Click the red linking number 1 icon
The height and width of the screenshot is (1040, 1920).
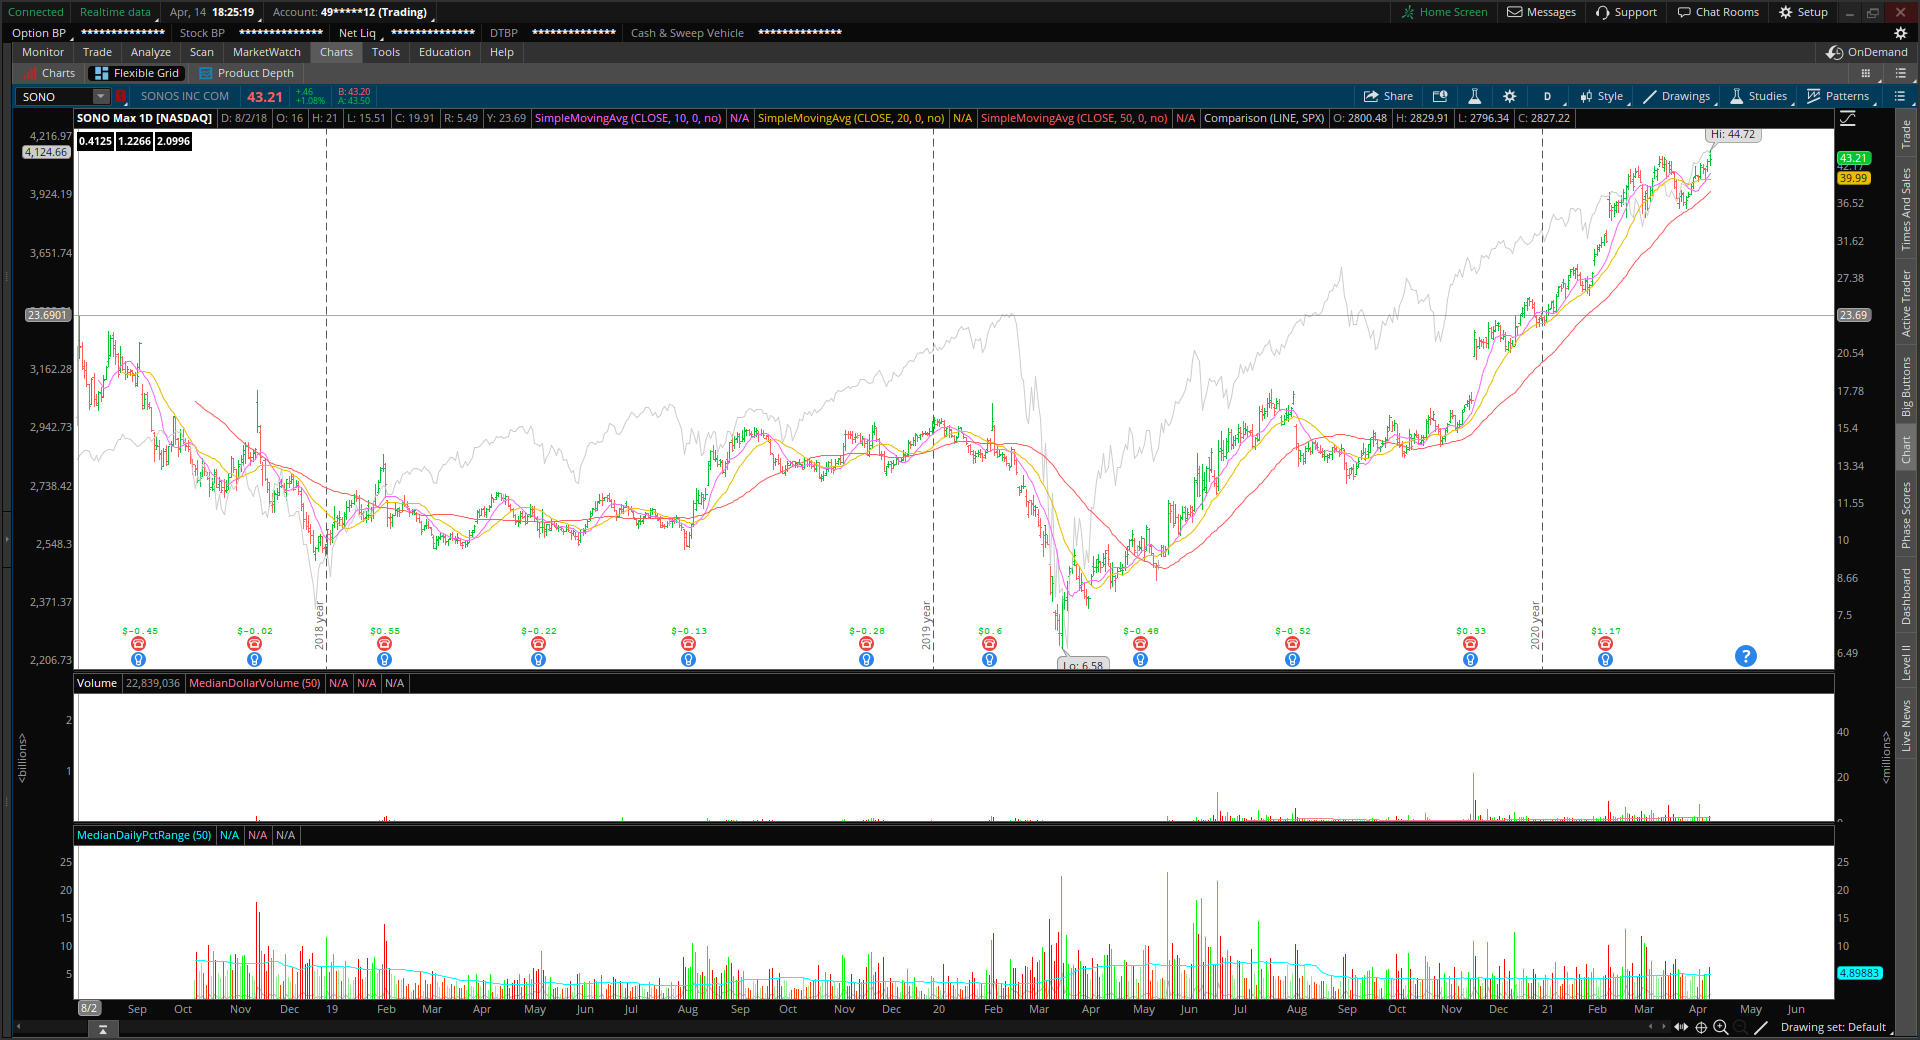click(x=121, y=96)
